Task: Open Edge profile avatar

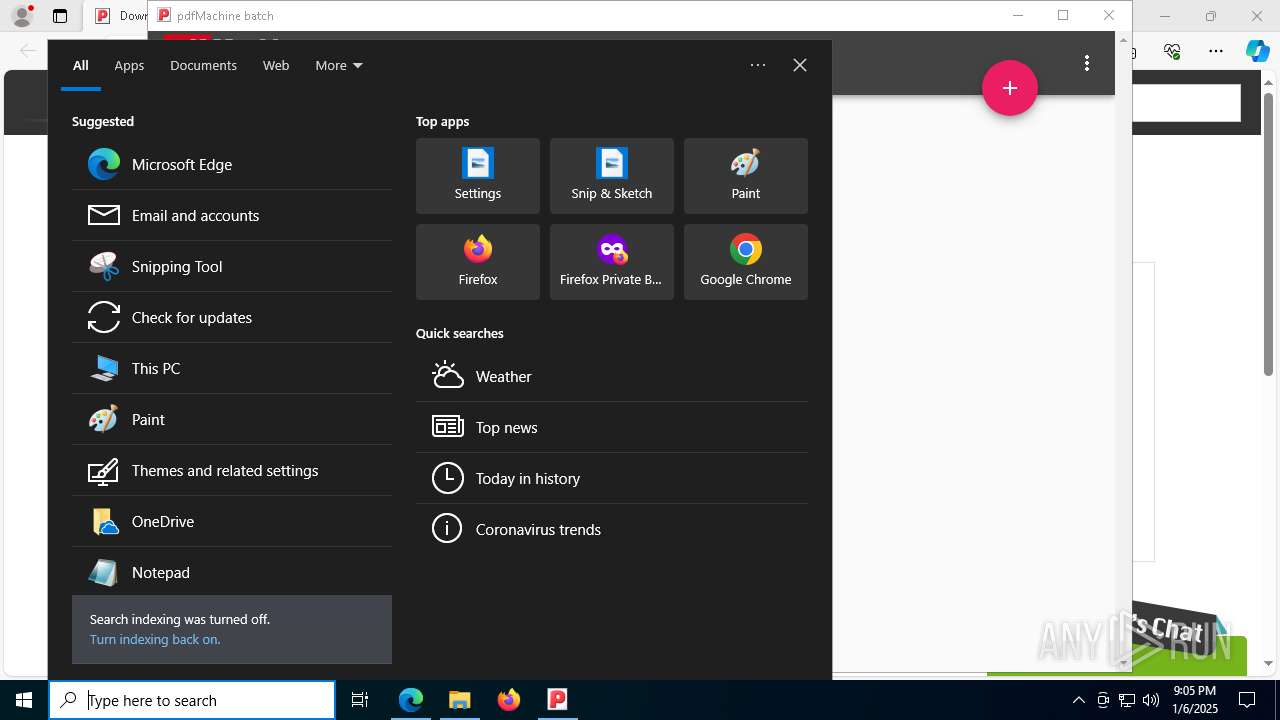Action: click(22, 16)
